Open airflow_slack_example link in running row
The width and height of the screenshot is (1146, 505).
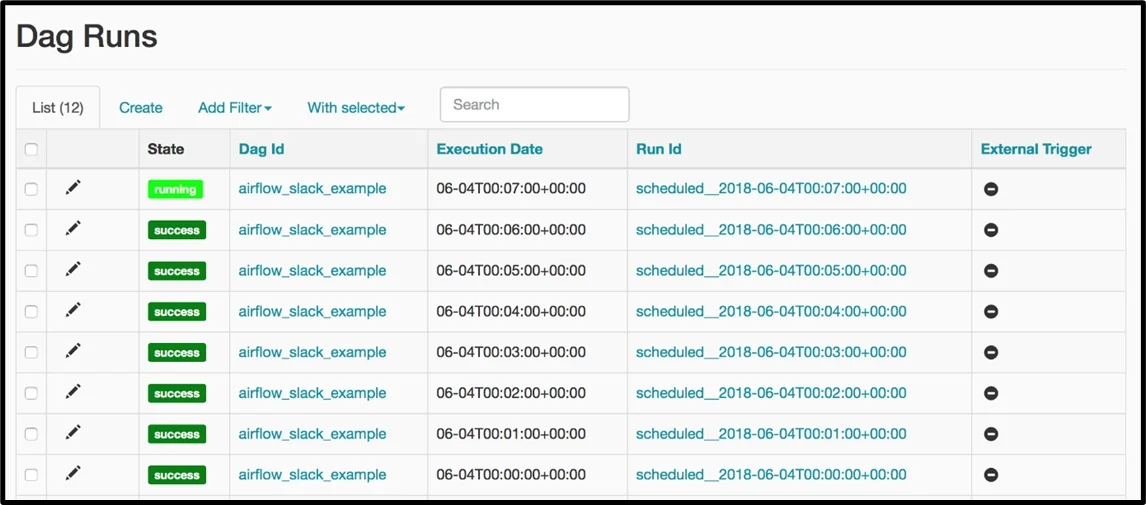point(312,189)
